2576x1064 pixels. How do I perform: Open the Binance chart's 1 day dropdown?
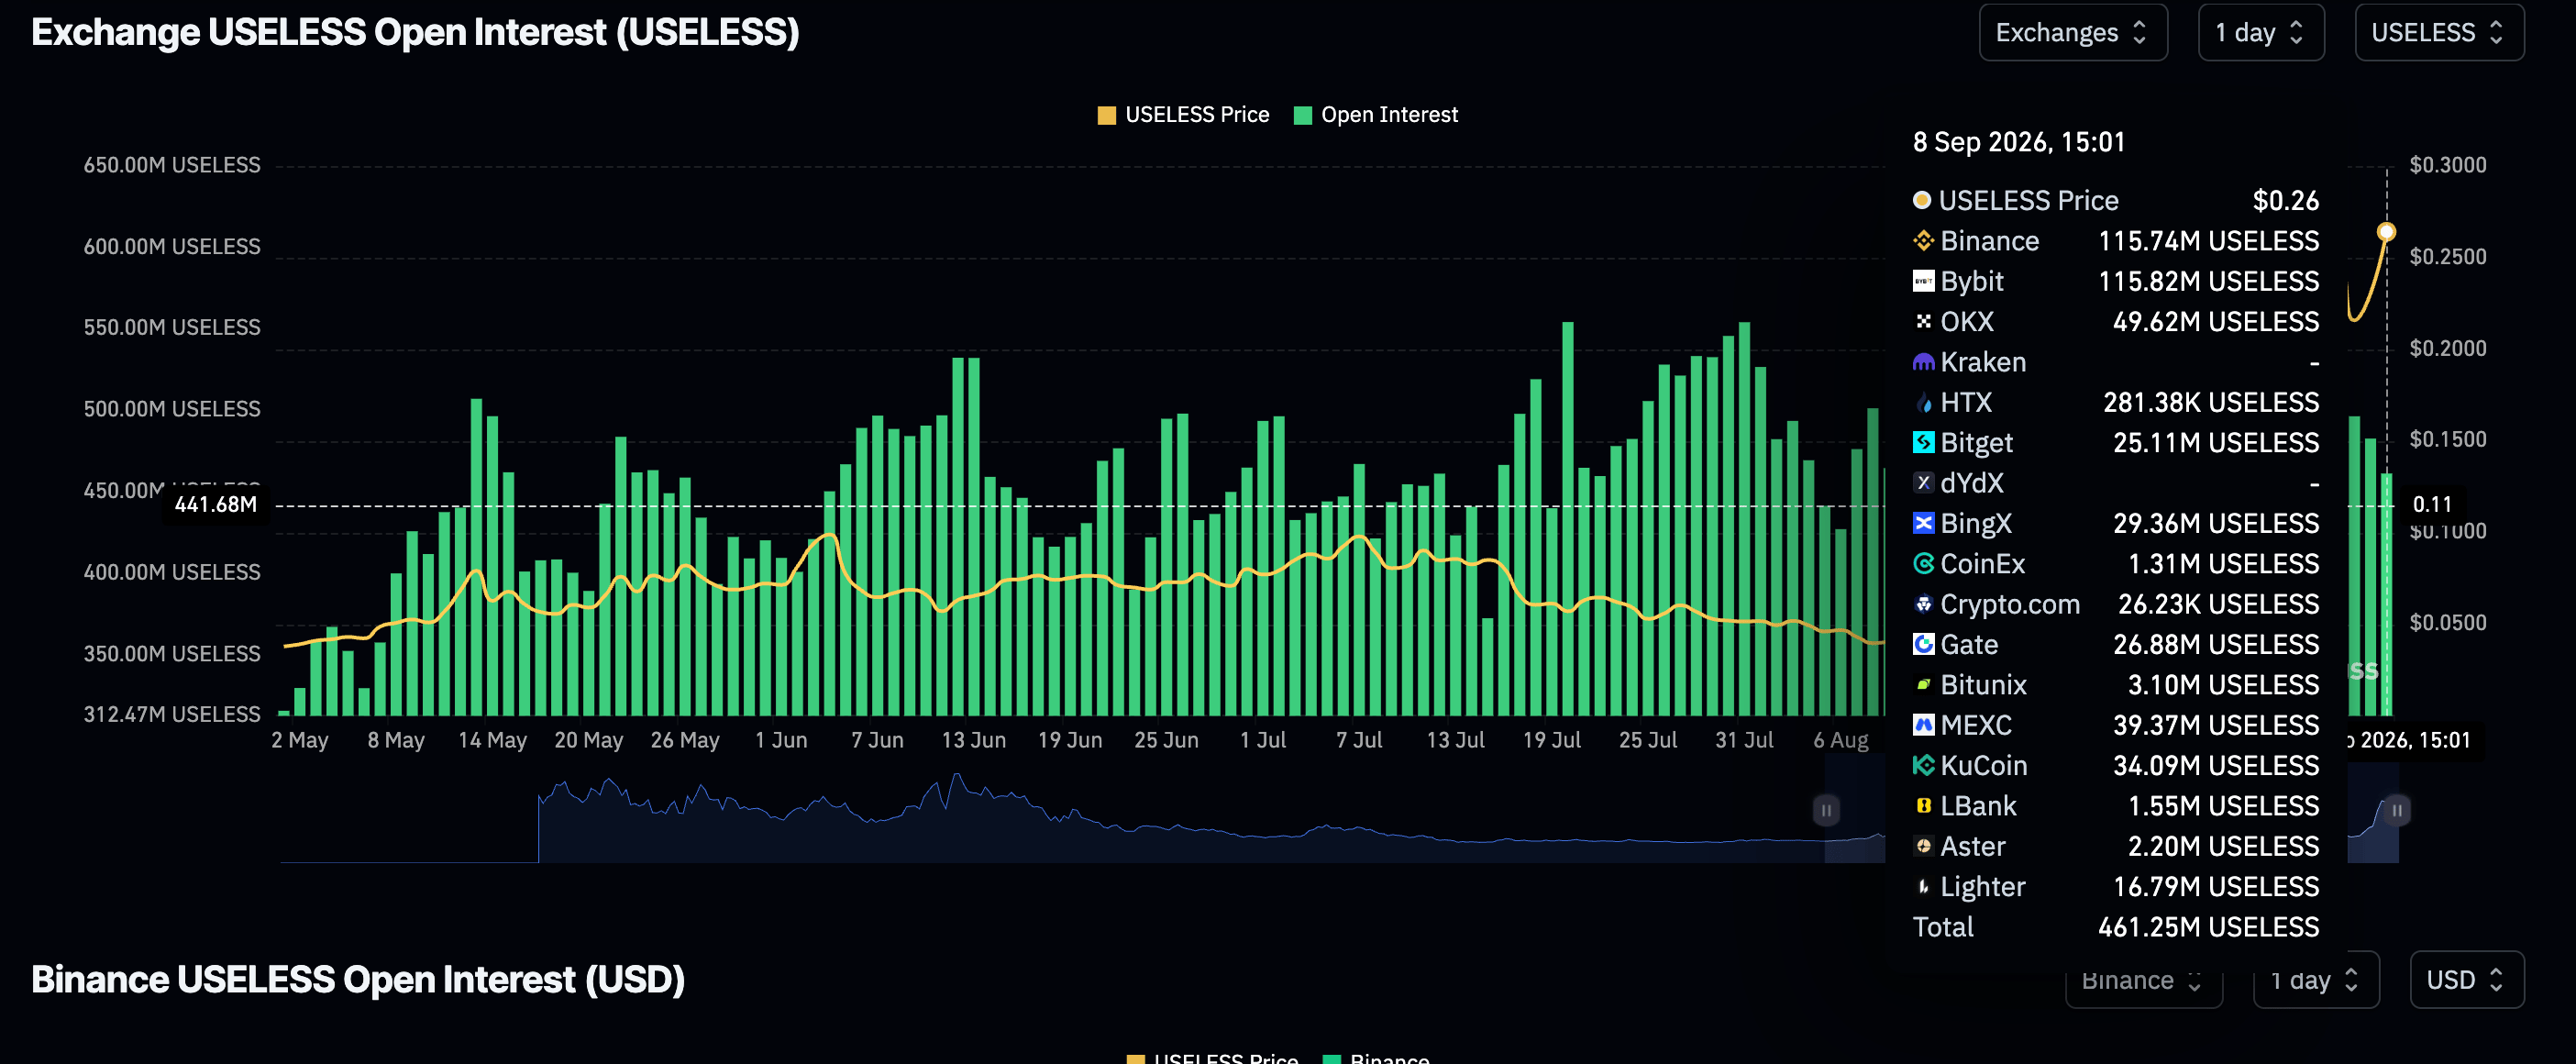tap(2315, 980)
